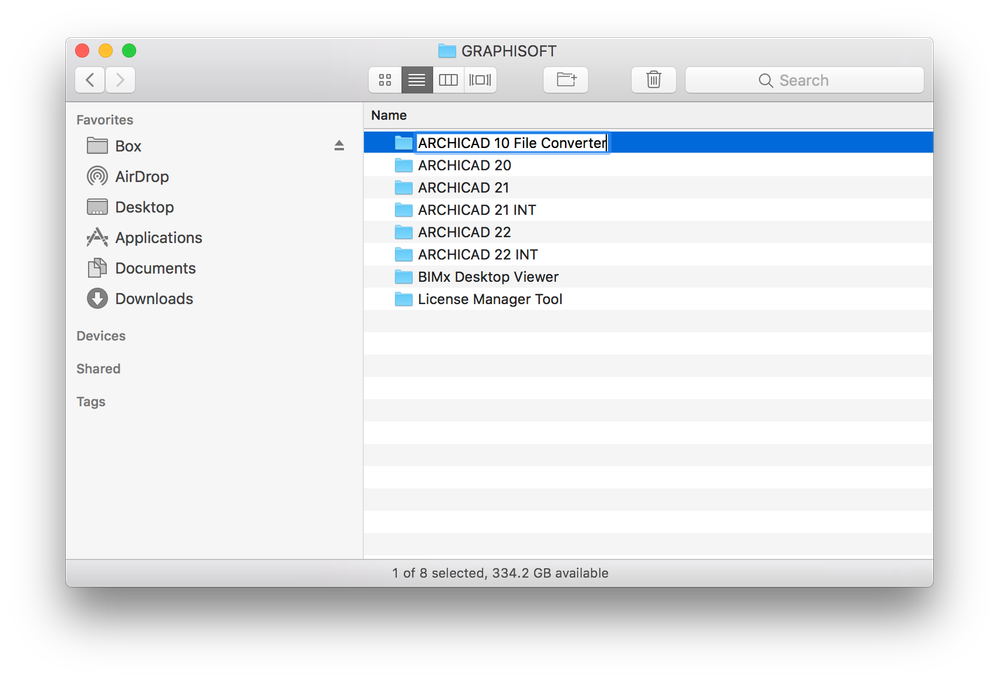This screenshot has height=681, width=999.
Task: Switch to list view
Action: coord(417,80)
